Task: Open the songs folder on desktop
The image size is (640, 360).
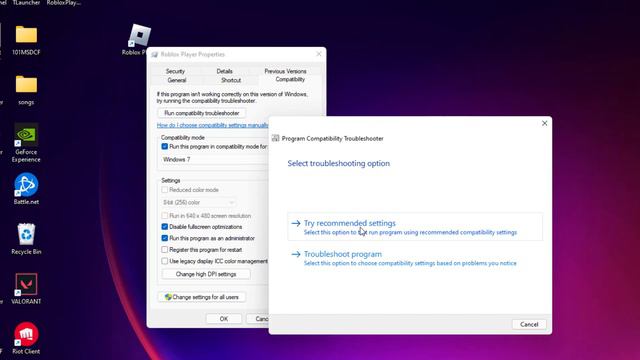Action: [26, 90]
